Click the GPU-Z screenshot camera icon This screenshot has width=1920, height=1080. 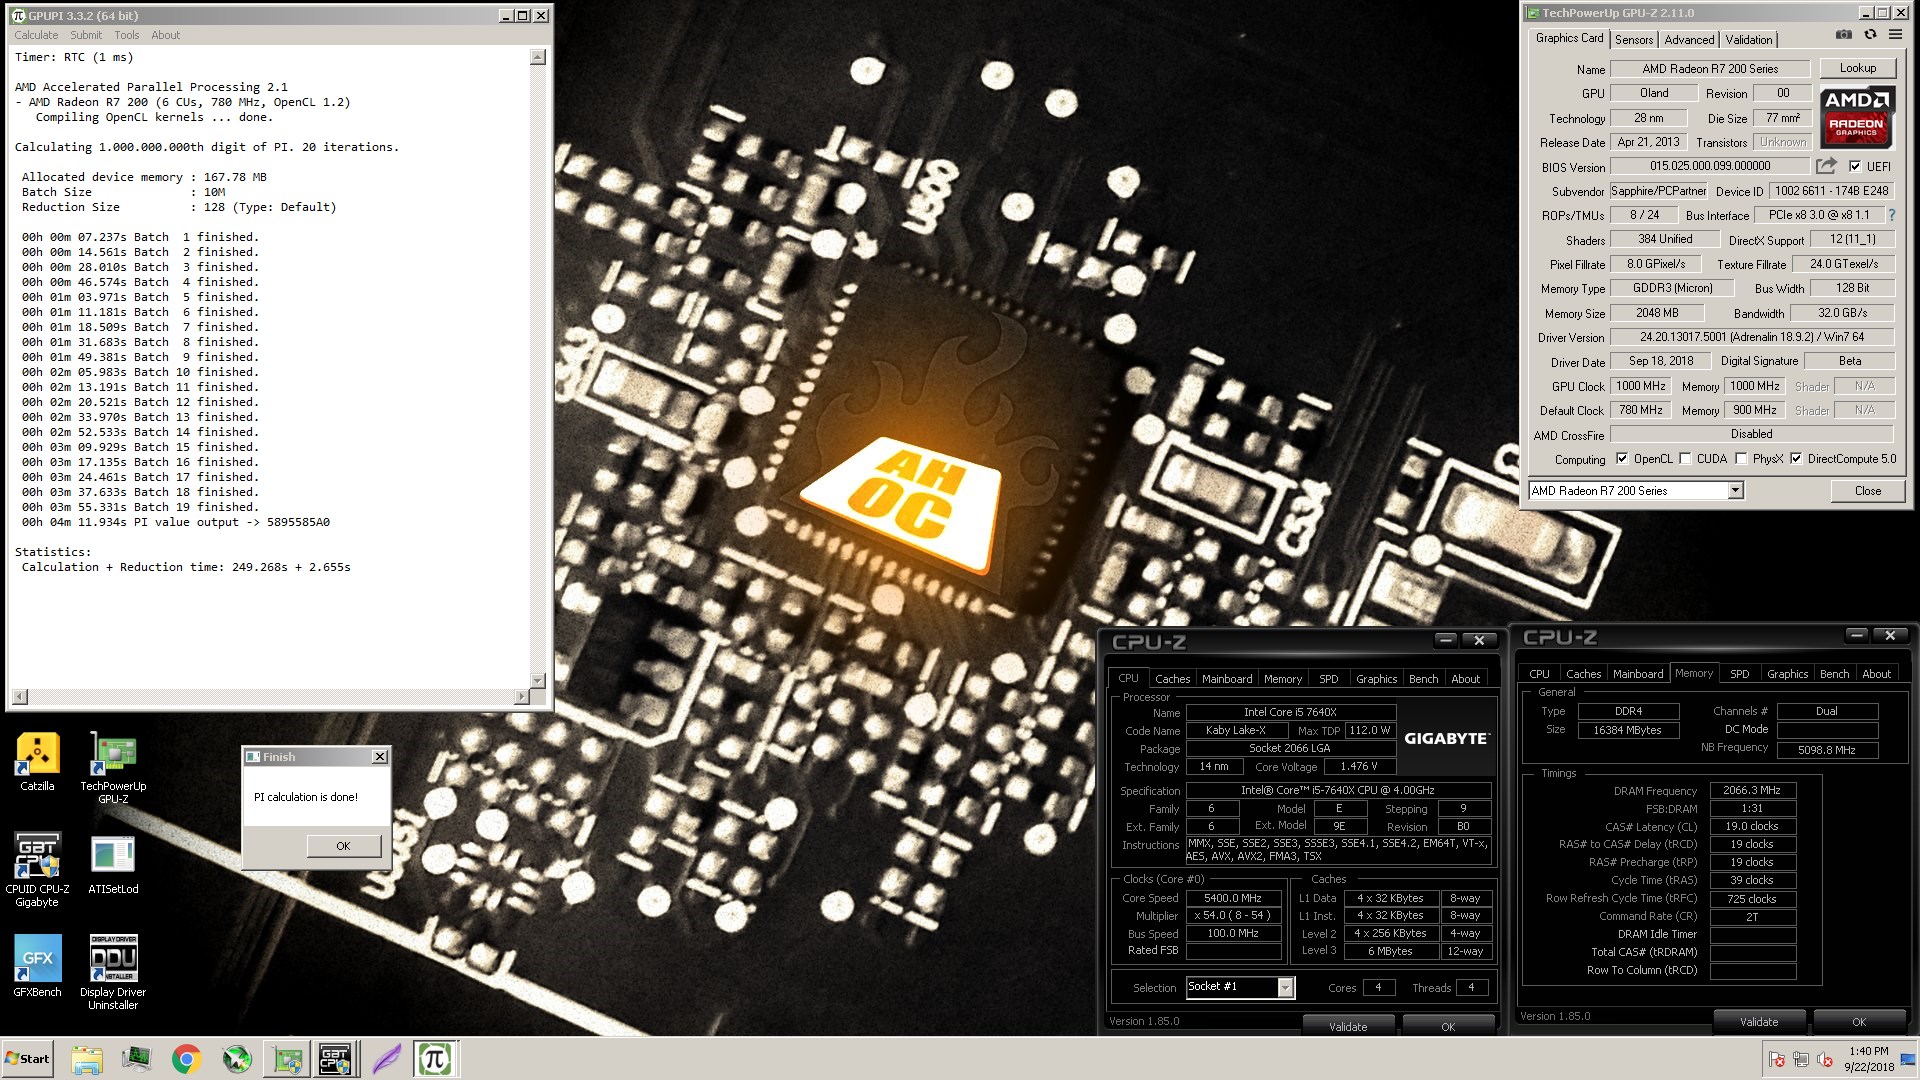(x=1844, y=35)
